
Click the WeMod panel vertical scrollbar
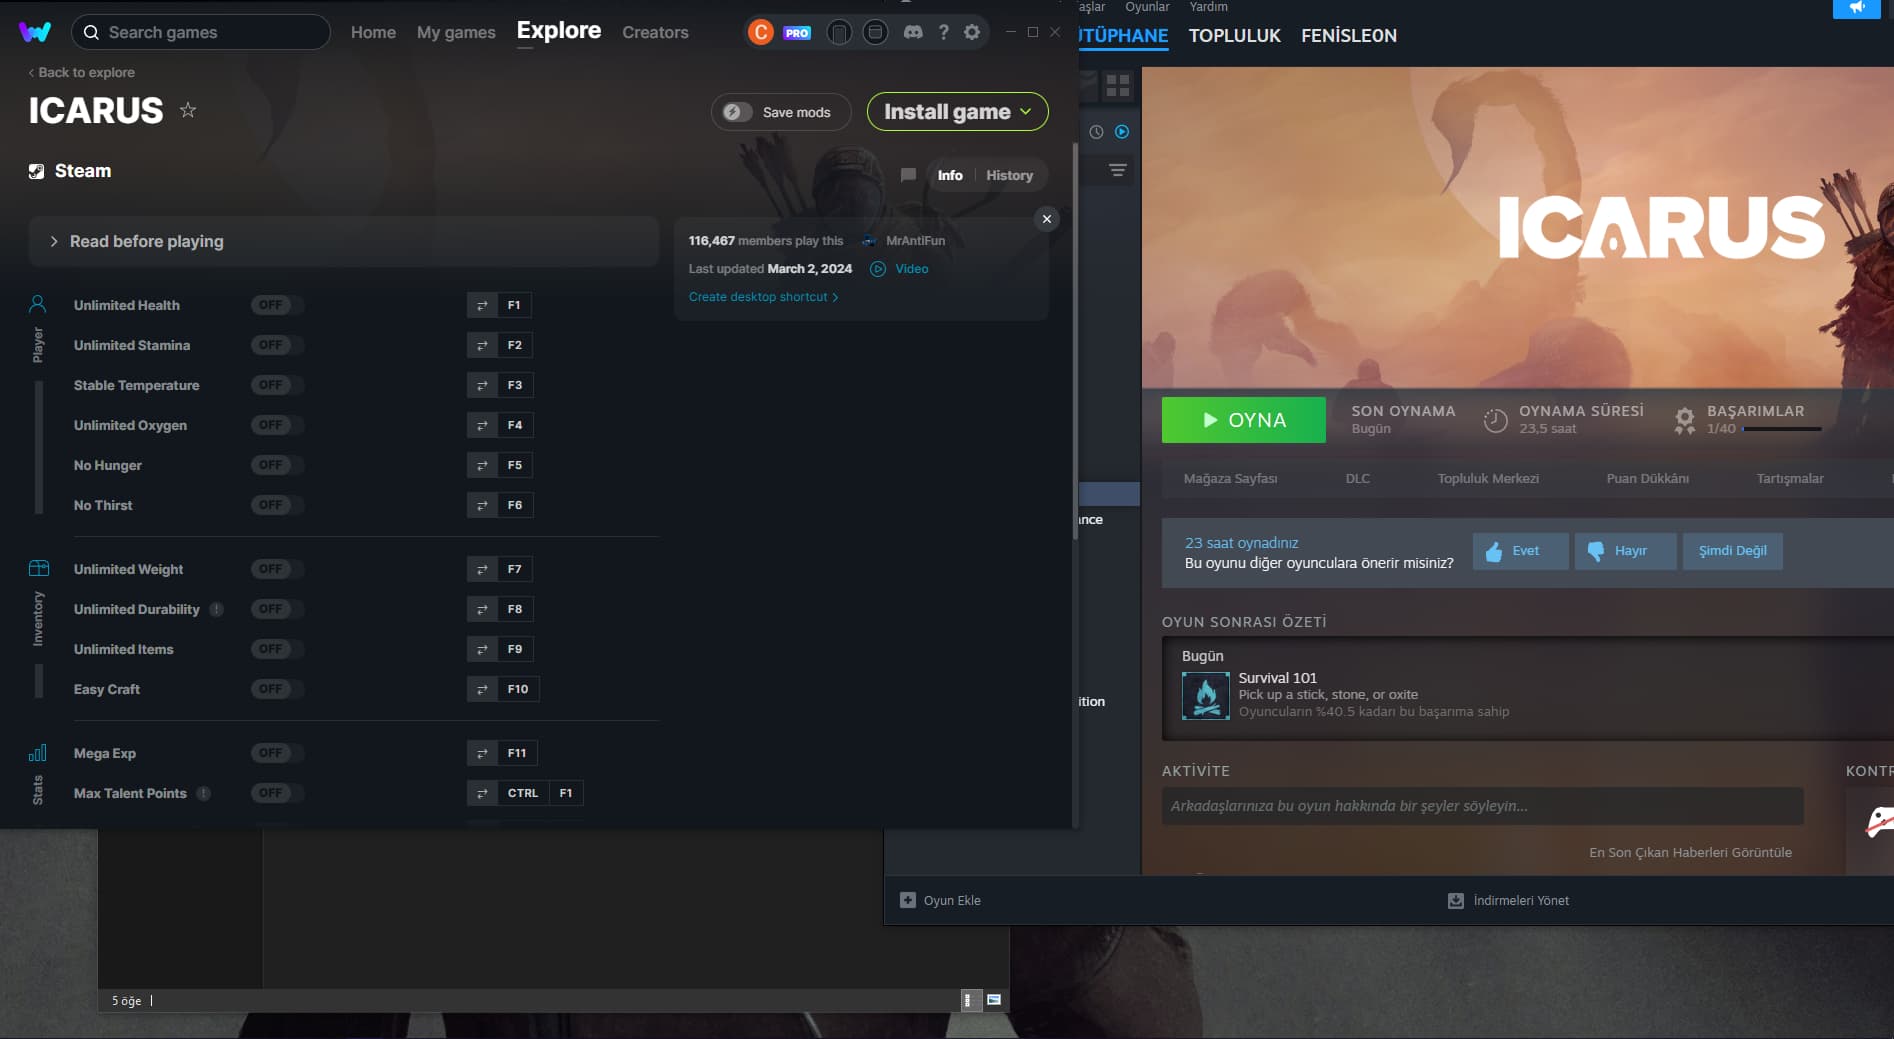pyautogui.click(x=1075, y=340)
